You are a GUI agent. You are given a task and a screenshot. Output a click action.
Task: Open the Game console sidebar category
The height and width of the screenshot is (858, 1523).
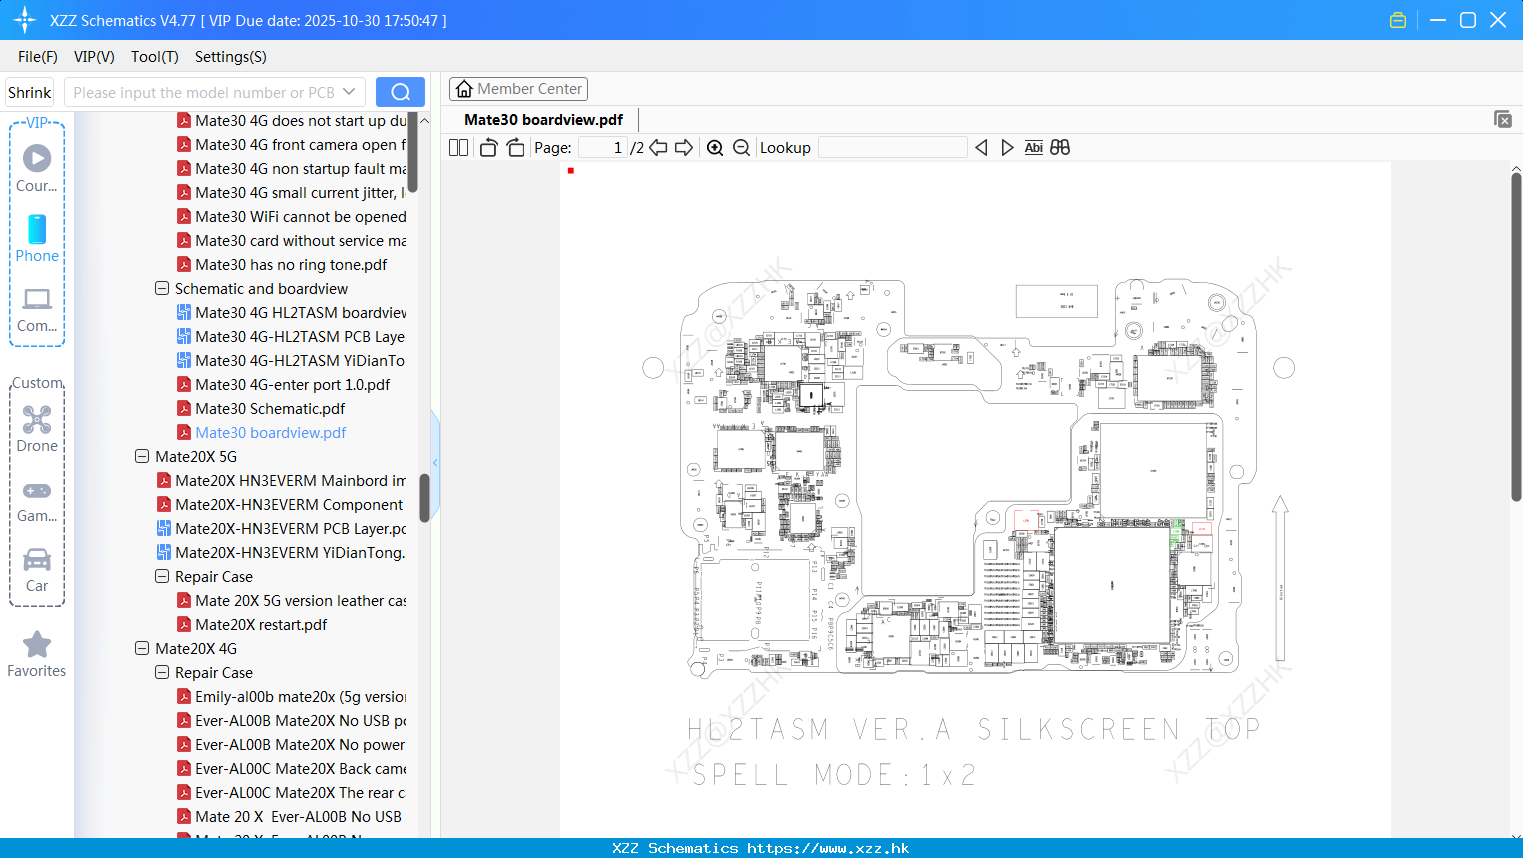pyautogui.click(x=37, y=500)
